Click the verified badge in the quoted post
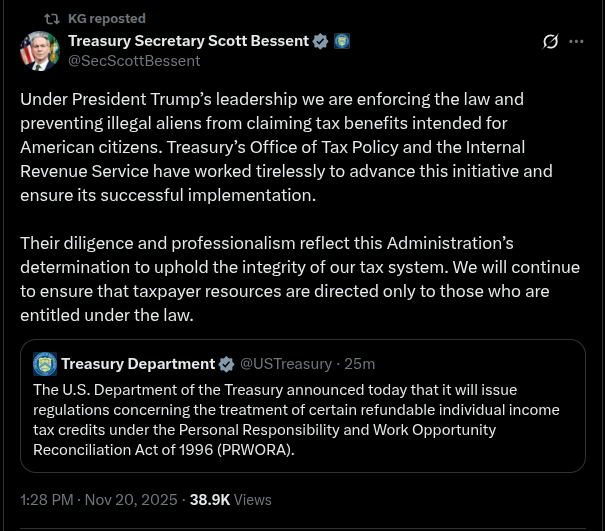The image size is (605, 531). (227, 364)
